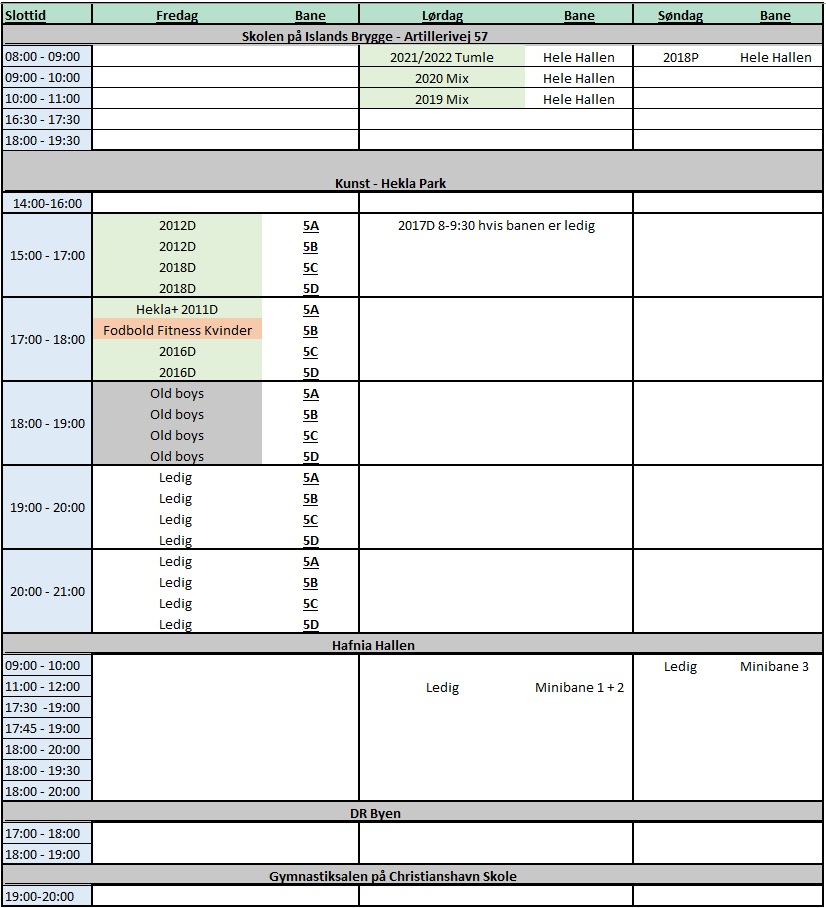Click Ledig beside Minibane 3
Screen dimensions: 826x908
click(680, 667)
